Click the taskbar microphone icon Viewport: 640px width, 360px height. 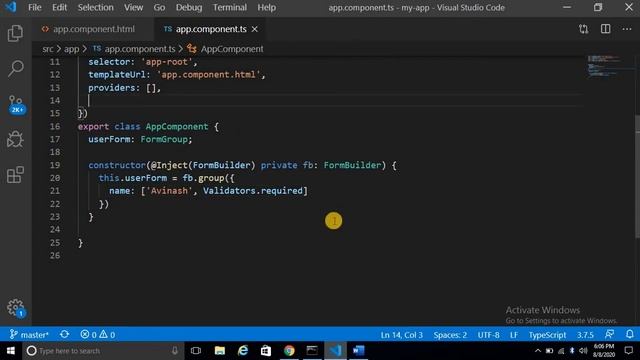pos(175,351)
